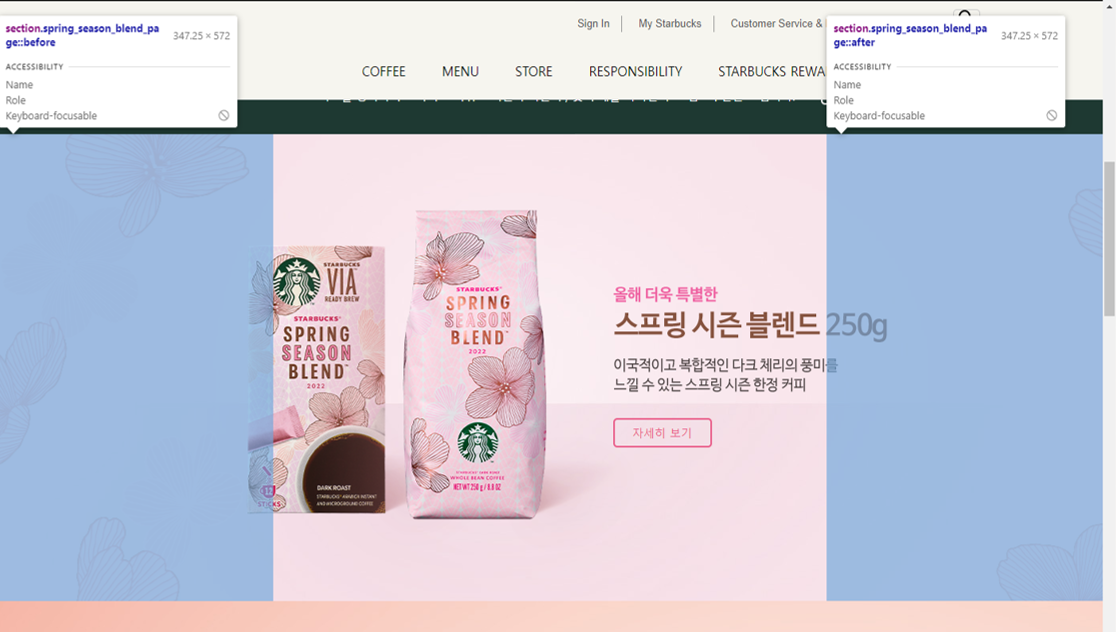This screenshot has width=1116, height=632.
Task: Click the VIA Spring Season Blend box image
Action: (317, 379)
